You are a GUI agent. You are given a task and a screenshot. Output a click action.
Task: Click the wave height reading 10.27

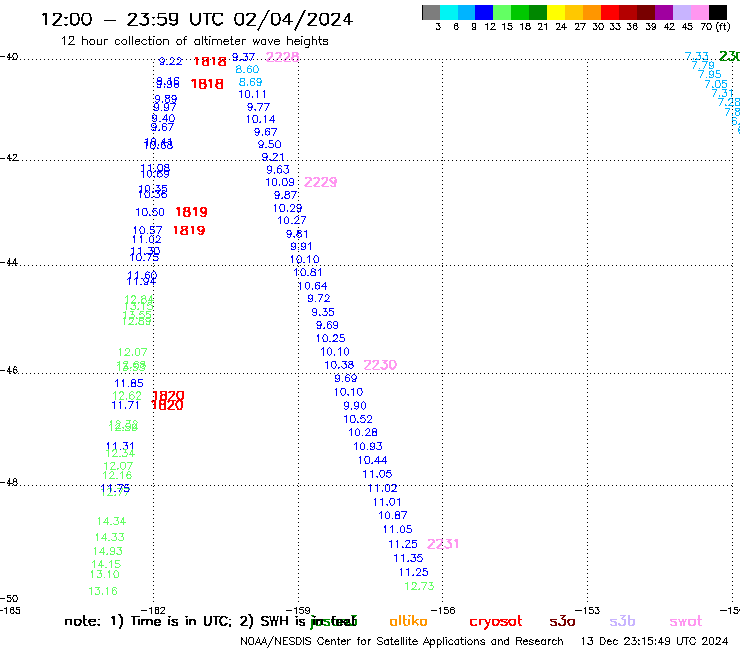[292, 220]
